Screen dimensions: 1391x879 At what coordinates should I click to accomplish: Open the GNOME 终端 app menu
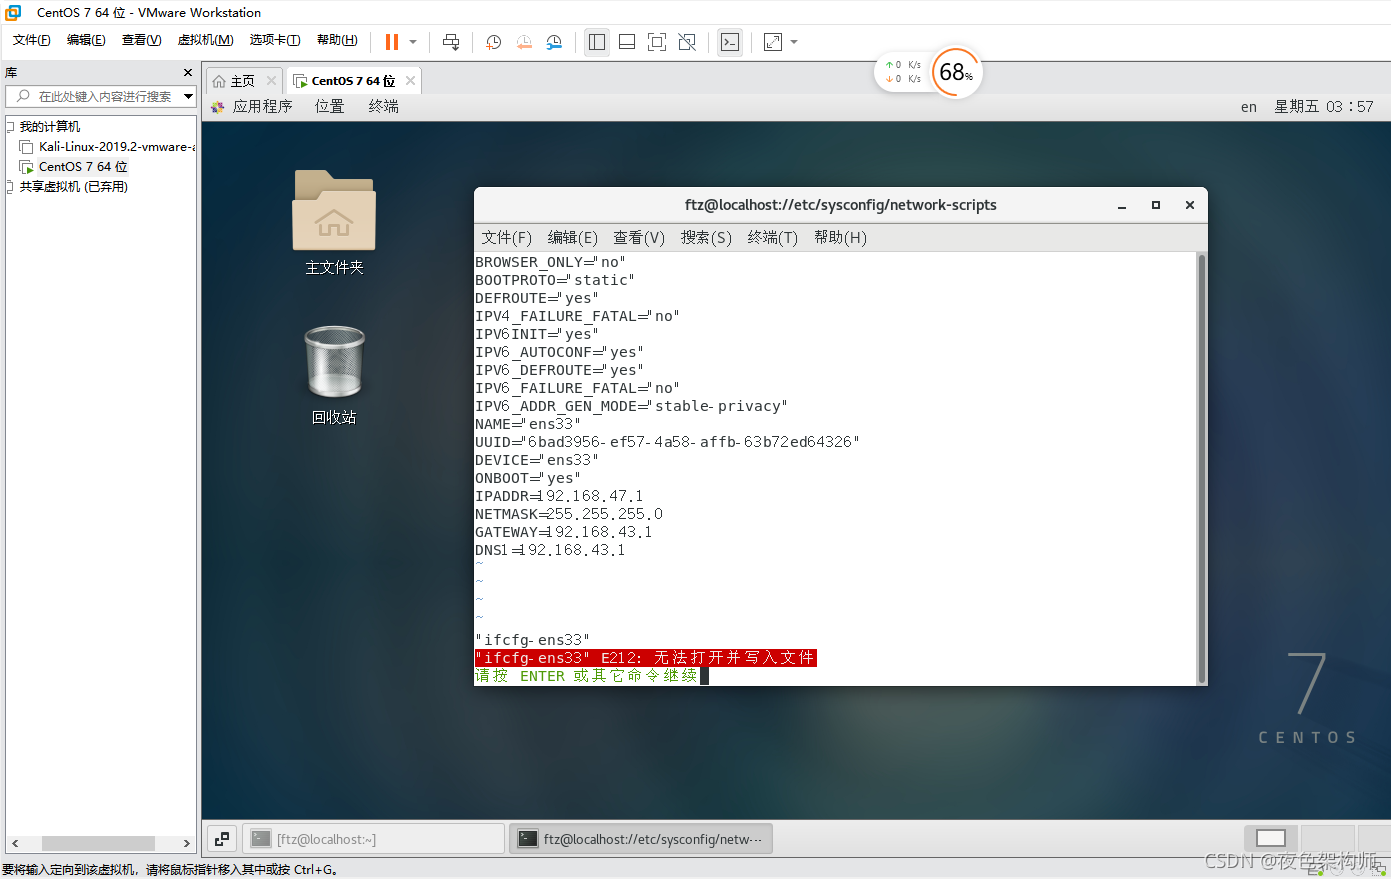coord(384,106)
